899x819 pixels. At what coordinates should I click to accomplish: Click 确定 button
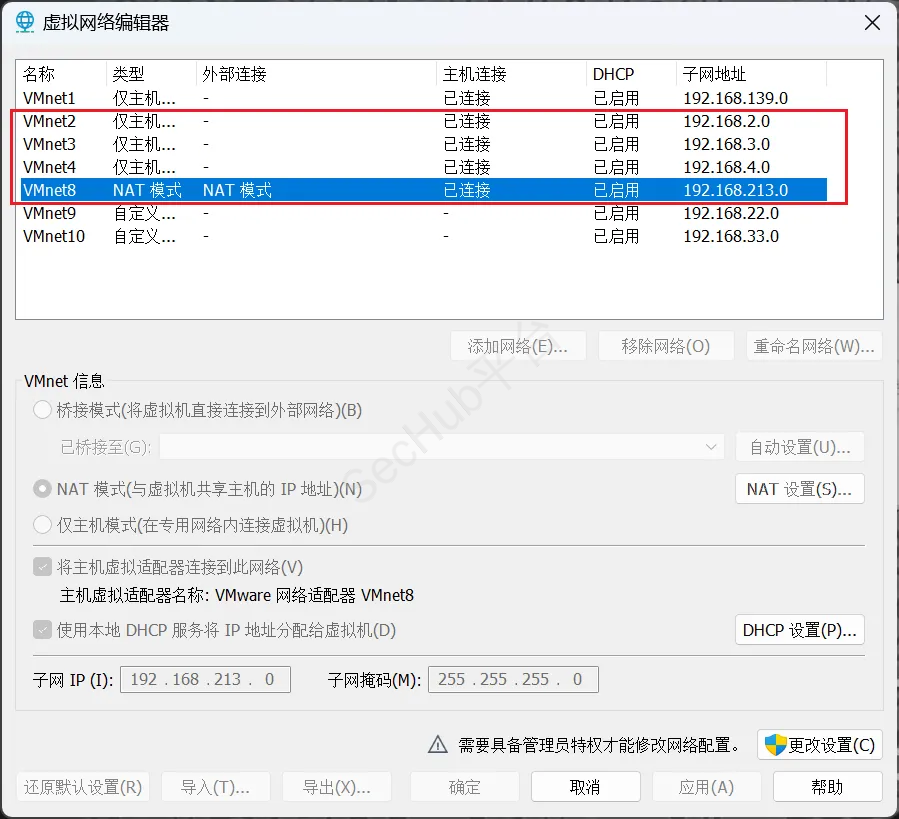(x=464, y=787)
